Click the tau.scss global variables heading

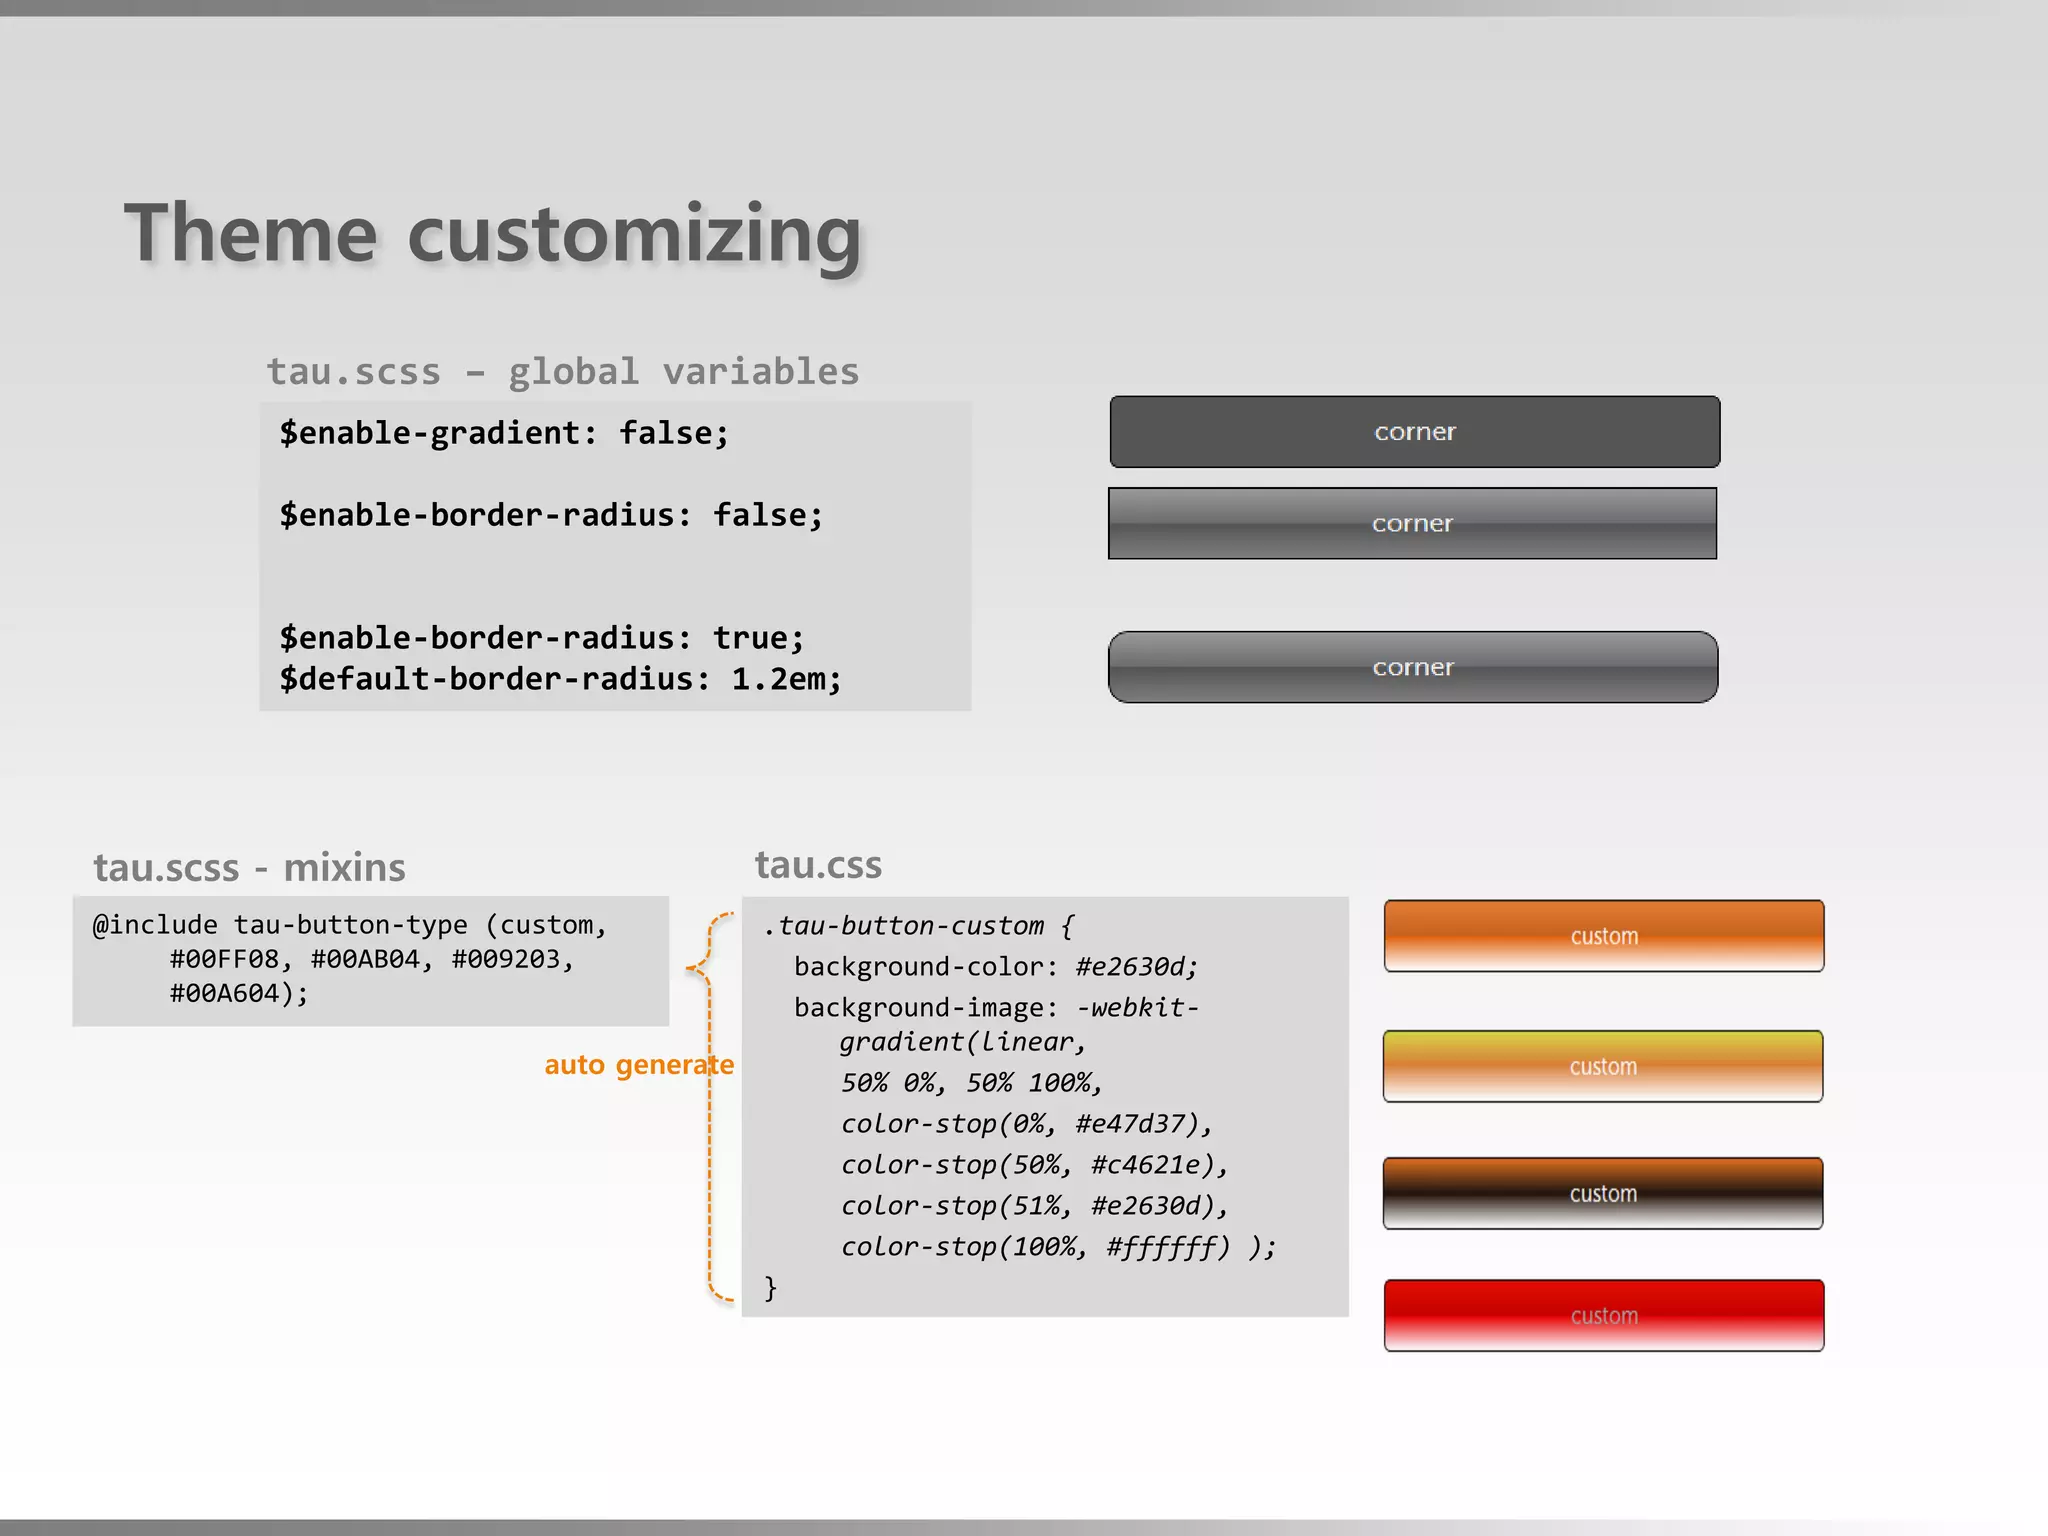562,372
